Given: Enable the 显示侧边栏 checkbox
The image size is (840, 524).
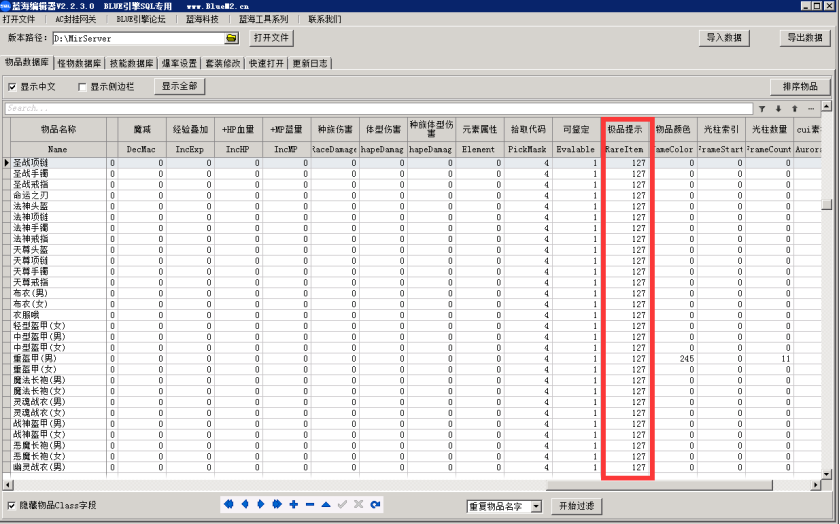Looking at the screenshot, I should [x=82, y=87].
